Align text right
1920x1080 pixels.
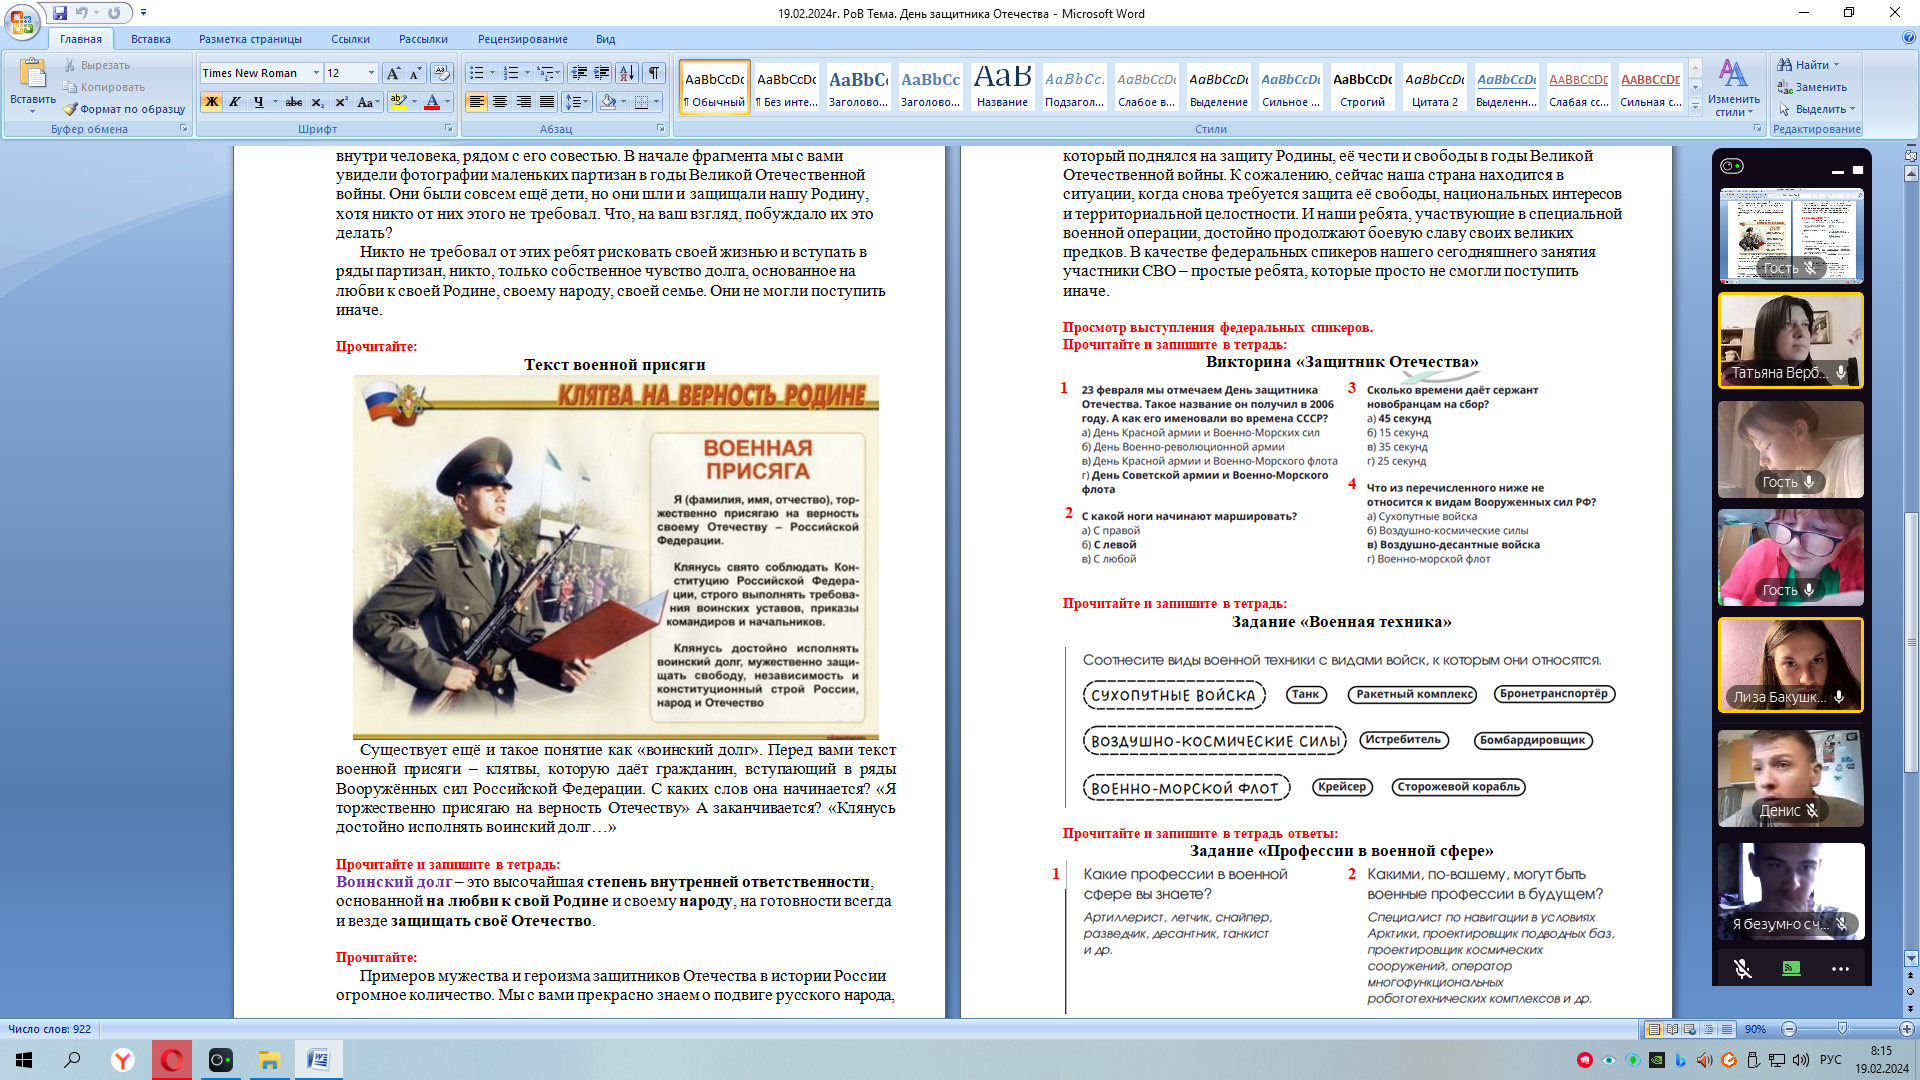click(523, 102)
